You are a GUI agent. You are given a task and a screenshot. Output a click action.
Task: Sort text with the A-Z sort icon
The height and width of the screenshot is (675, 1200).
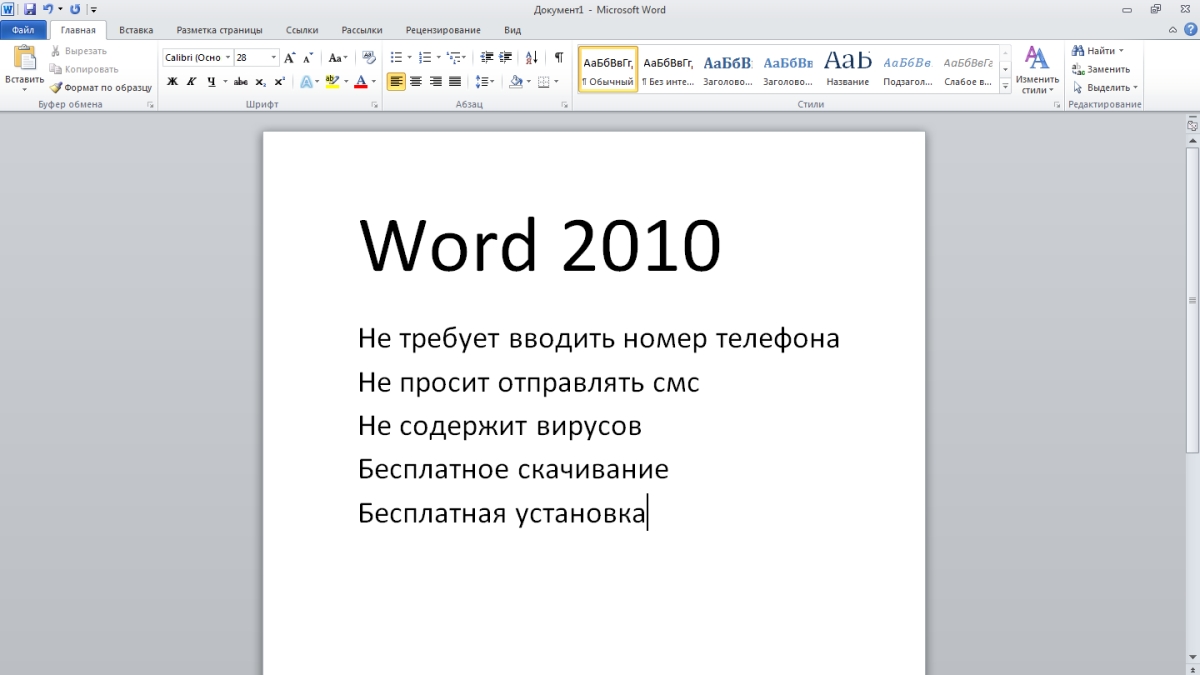(532, 58)
